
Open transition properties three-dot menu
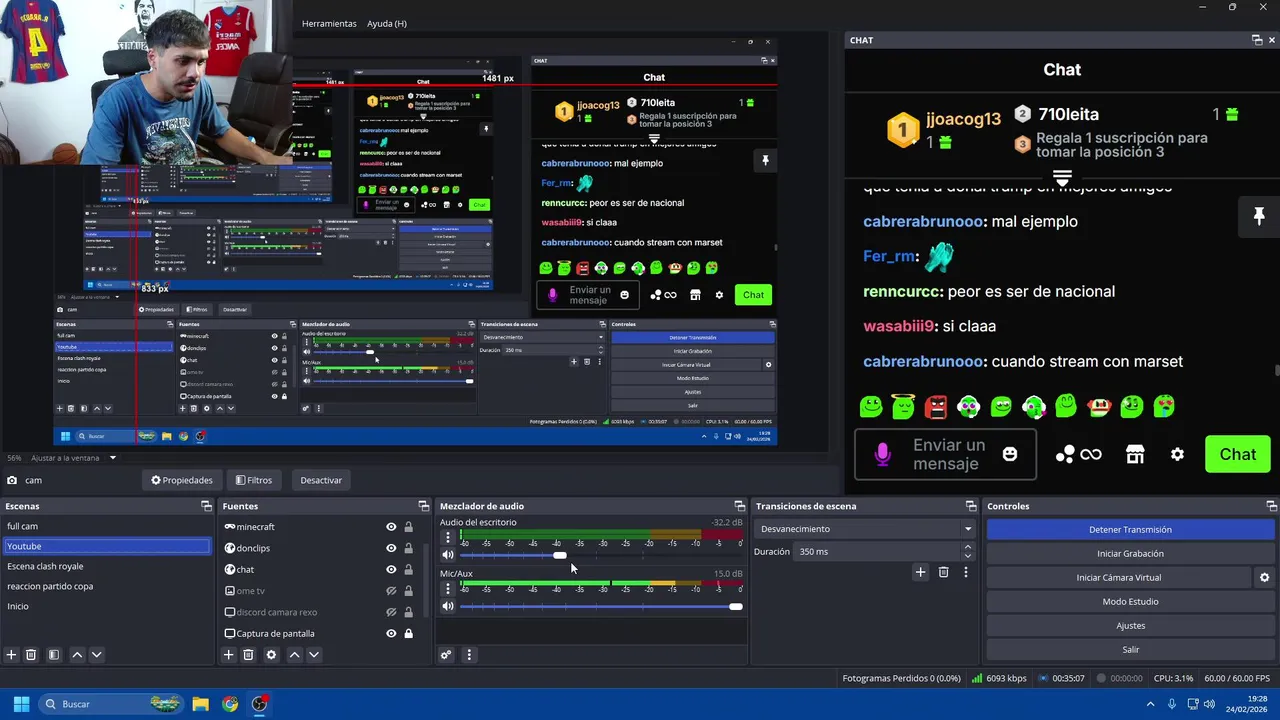(966, 572)
